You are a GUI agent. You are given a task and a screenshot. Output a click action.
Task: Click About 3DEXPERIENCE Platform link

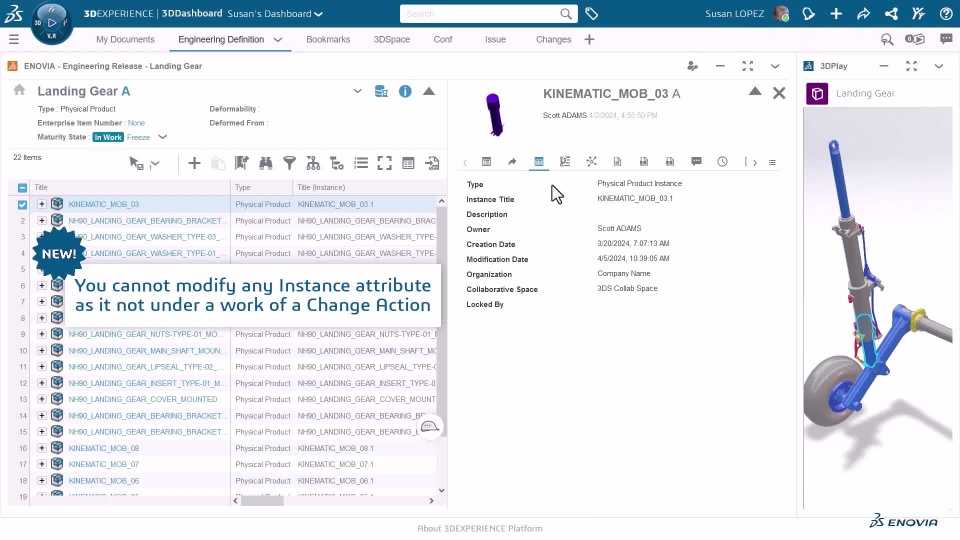click(479, 528)
